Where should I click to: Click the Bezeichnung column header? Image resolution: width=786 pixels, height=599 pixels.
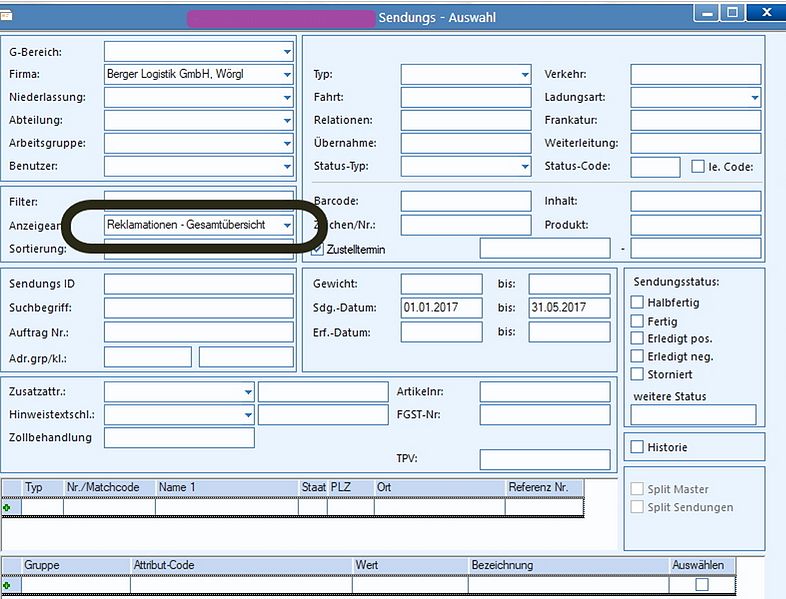pos(568,565)
